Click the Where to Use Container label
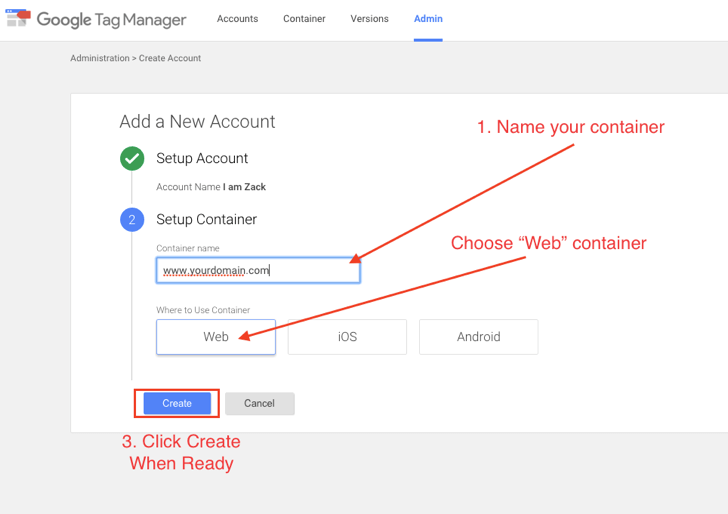This screenshot has width=728, height=514. point(203,310)
